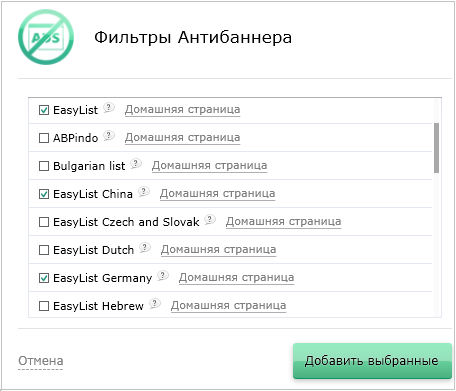The height and width of the screenshot is (391, 456).
Task: Click the Antibanner ADS logo icon
Action: tap(46, 37)
